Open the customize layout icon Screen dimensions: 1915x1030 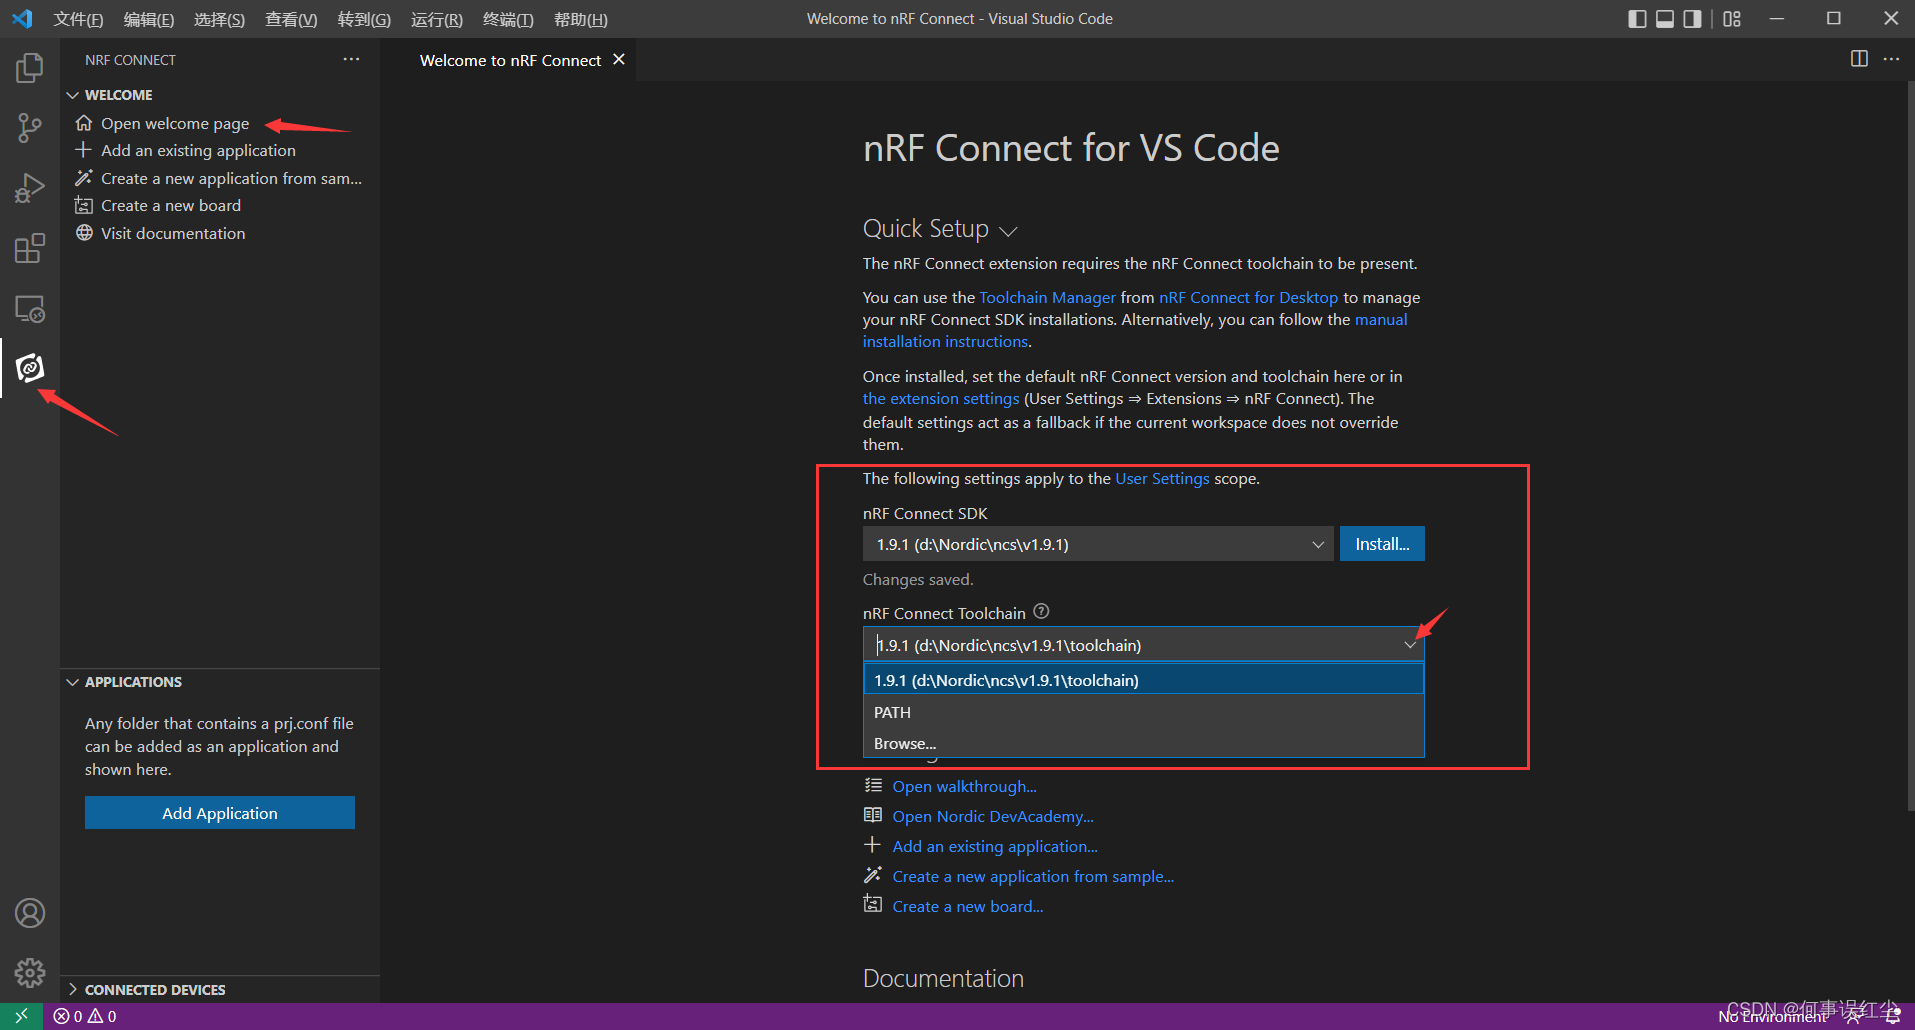[1732, 19]
